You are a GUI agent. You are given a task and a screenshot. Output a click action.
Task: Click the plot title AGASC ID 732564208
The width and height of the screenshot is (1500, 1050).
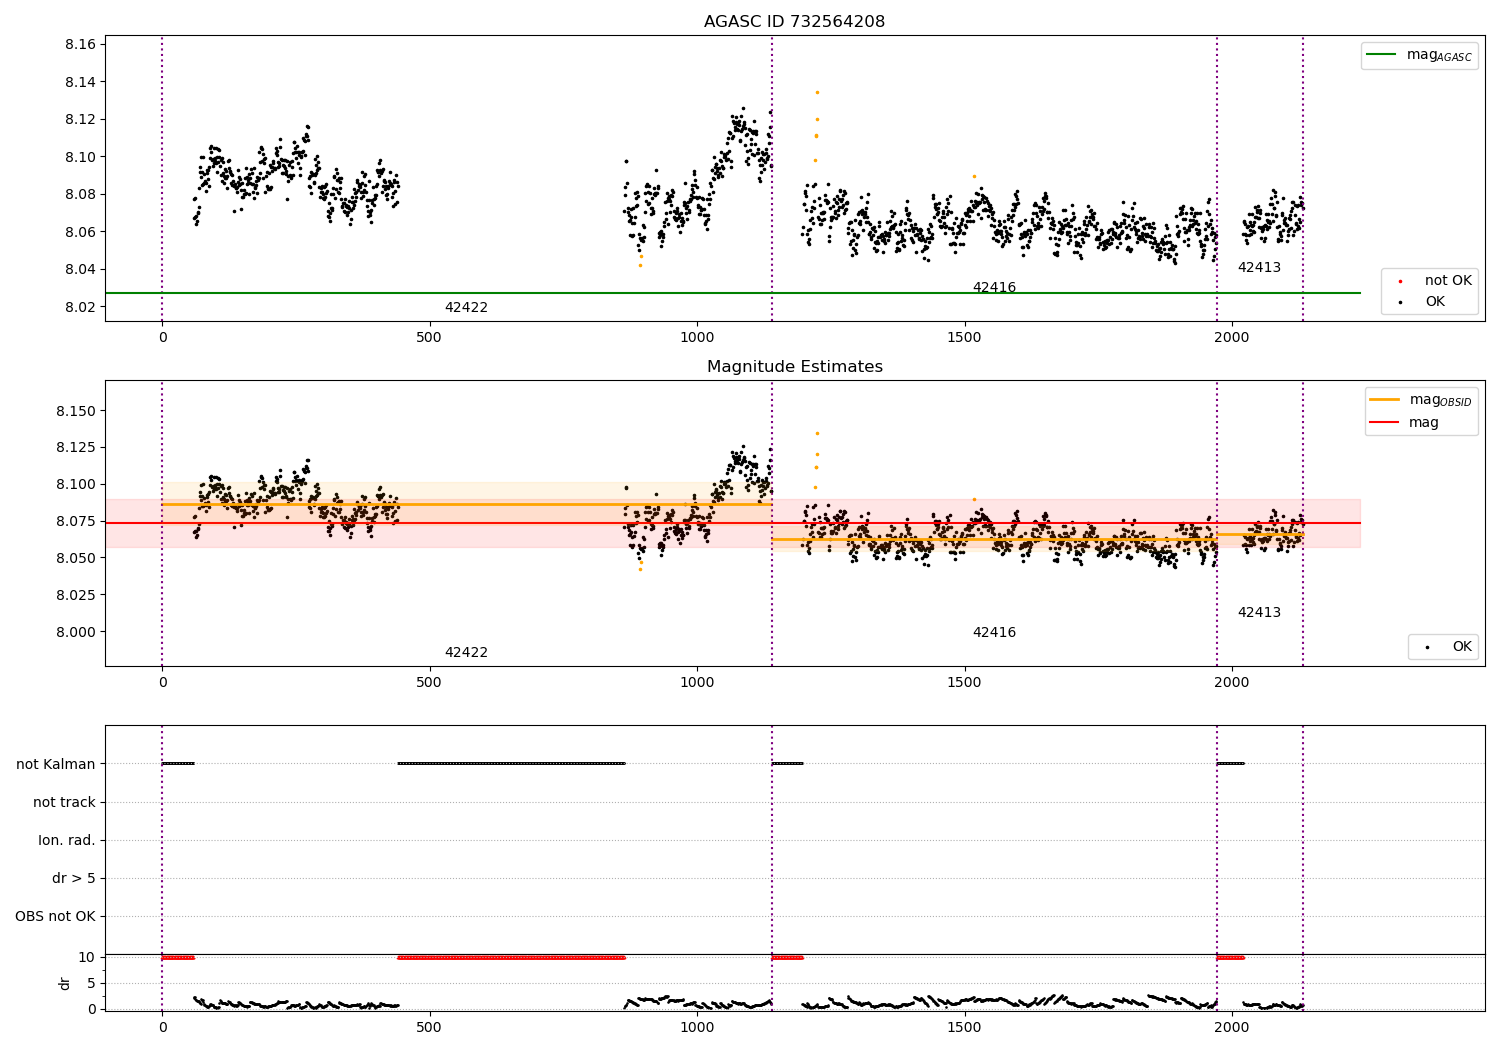tap(794, 22)
